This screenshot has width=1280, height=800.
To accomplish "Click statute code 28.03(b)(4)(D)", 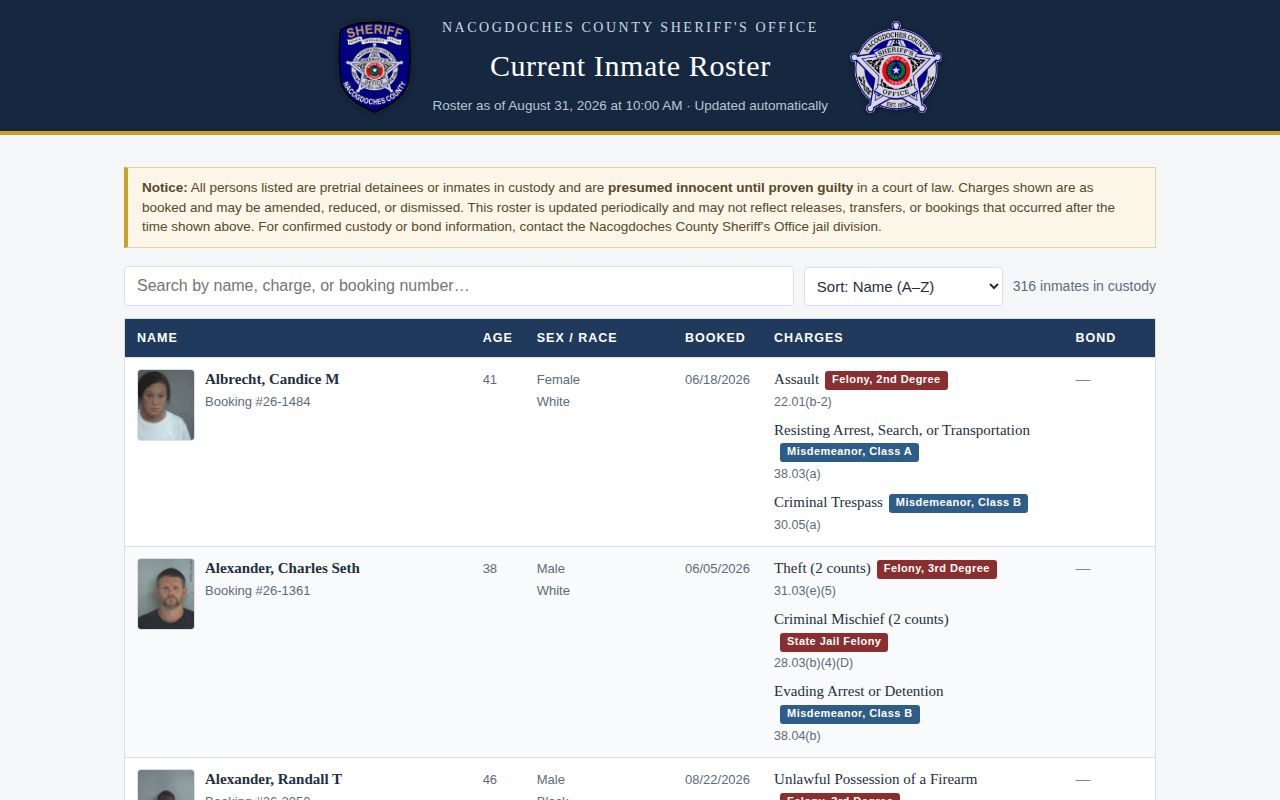I will pos(813,663).
